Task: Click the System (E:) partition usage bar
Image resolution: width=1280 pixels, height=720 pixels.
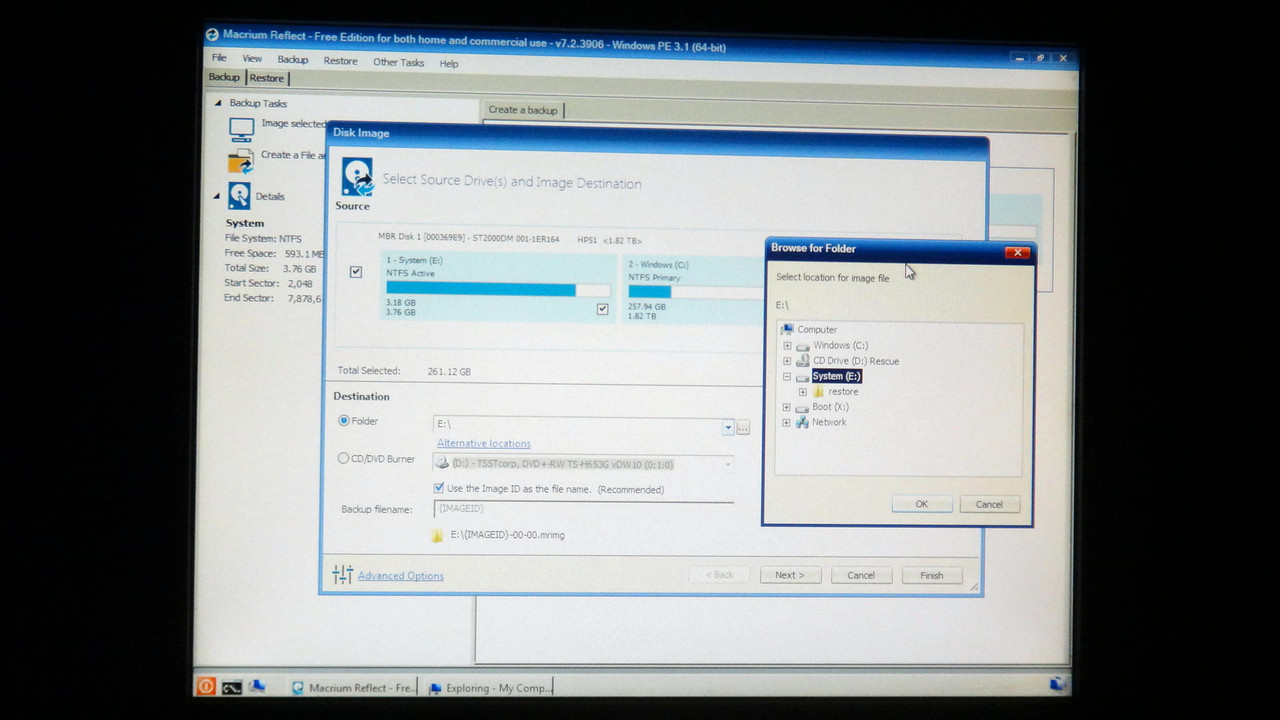Action: 498,289
